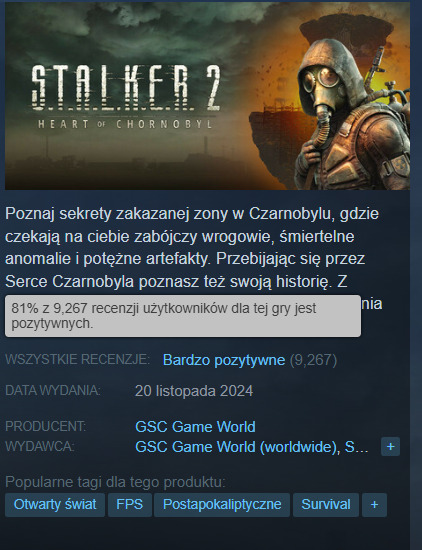Click the S.T.A.L.K.E.R. 2 header capsule image
This screenshot has width=422, height=550.
[207, 96]
